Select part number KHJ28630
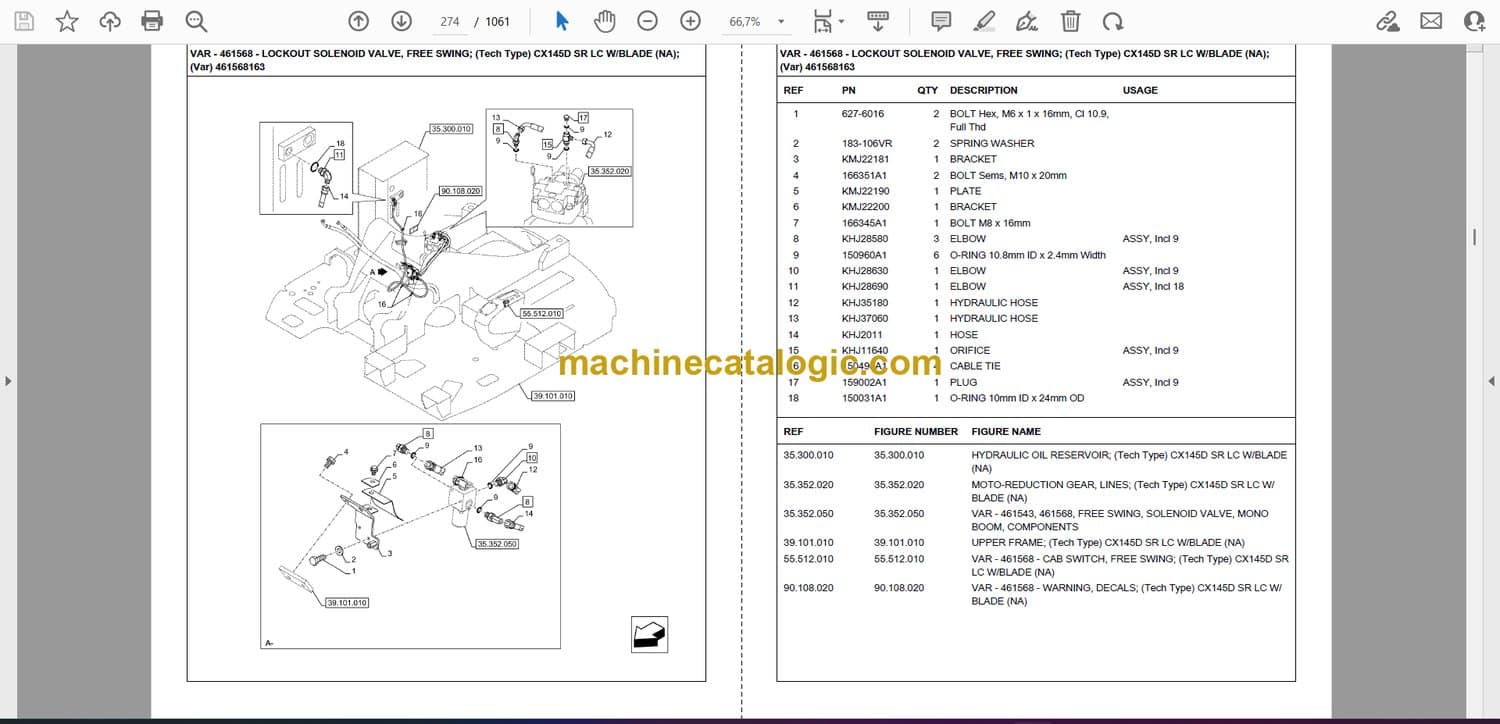1500x724 pixels. [x=864, y=271]
